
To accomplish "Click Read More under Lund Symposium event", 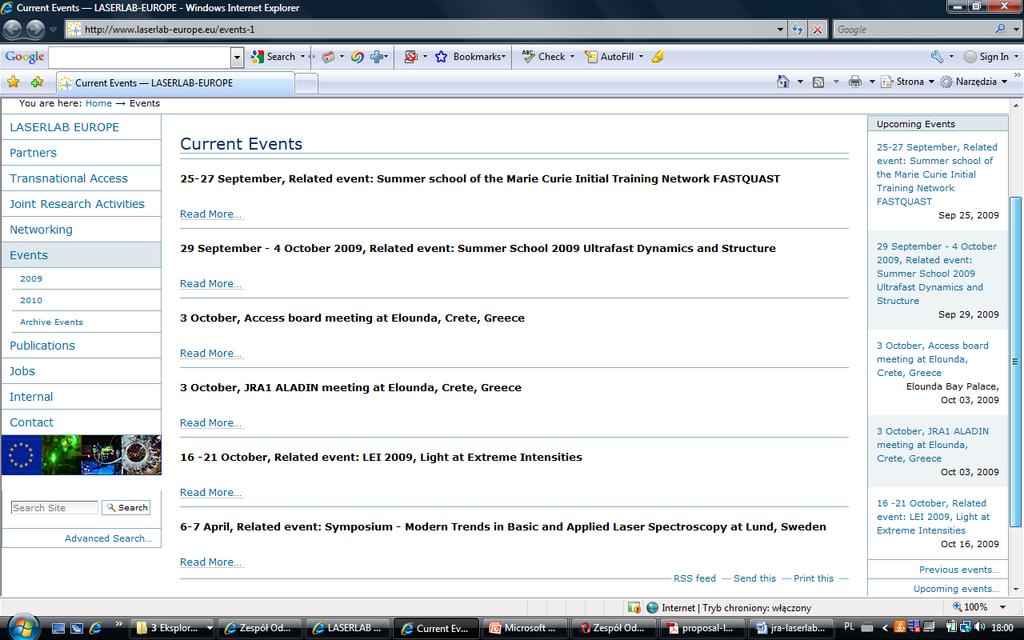I will click(211, 562).
